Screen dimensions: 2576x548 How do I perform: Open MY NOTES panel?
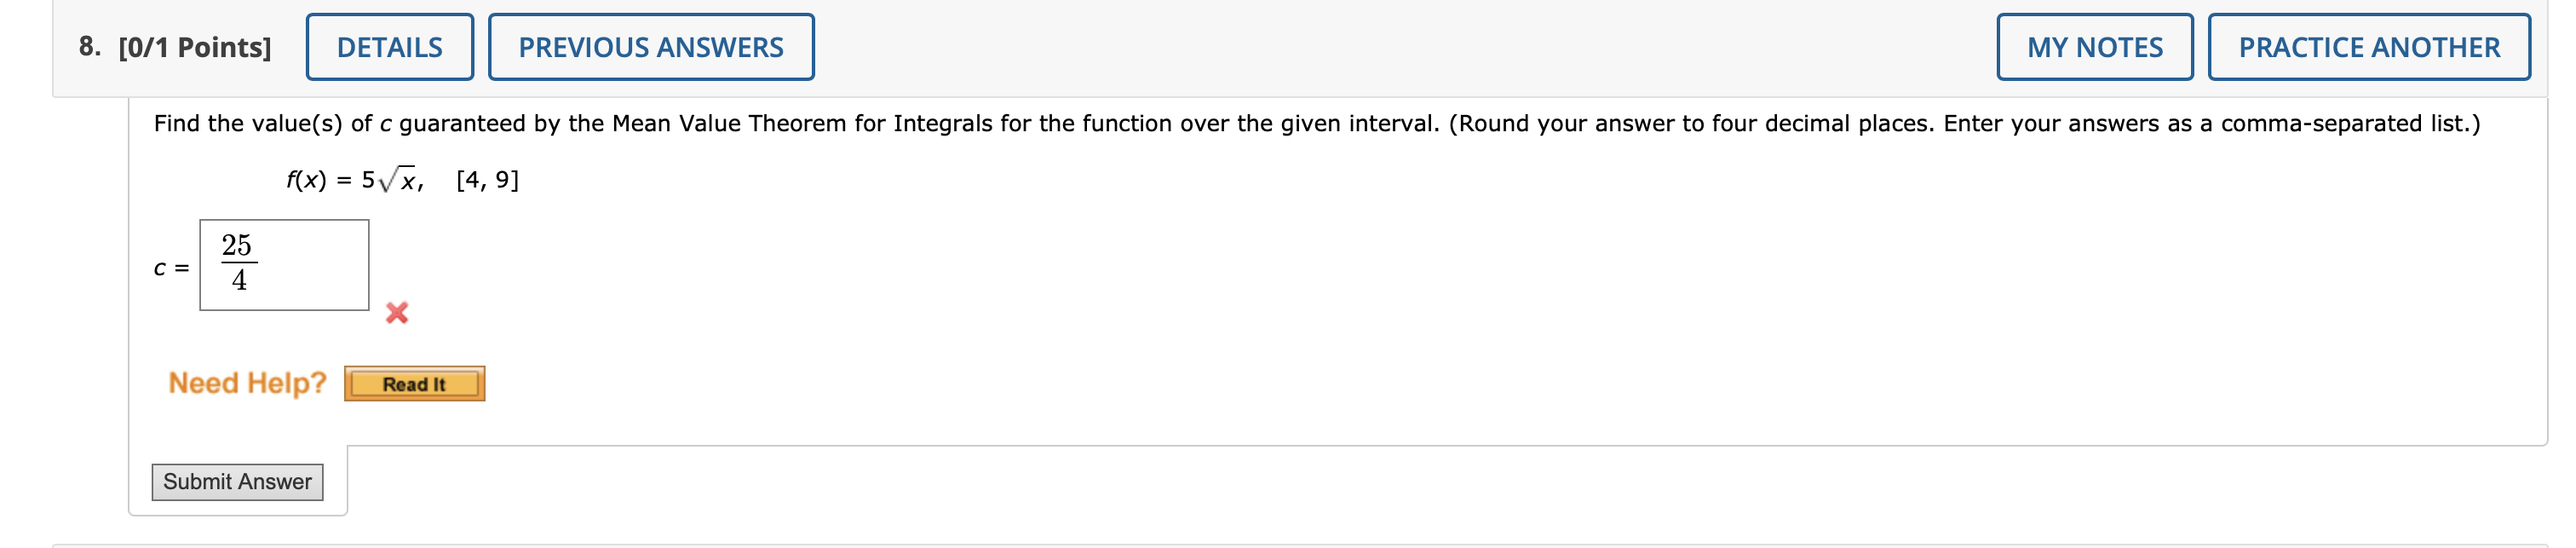click(x=2095, y=45)
